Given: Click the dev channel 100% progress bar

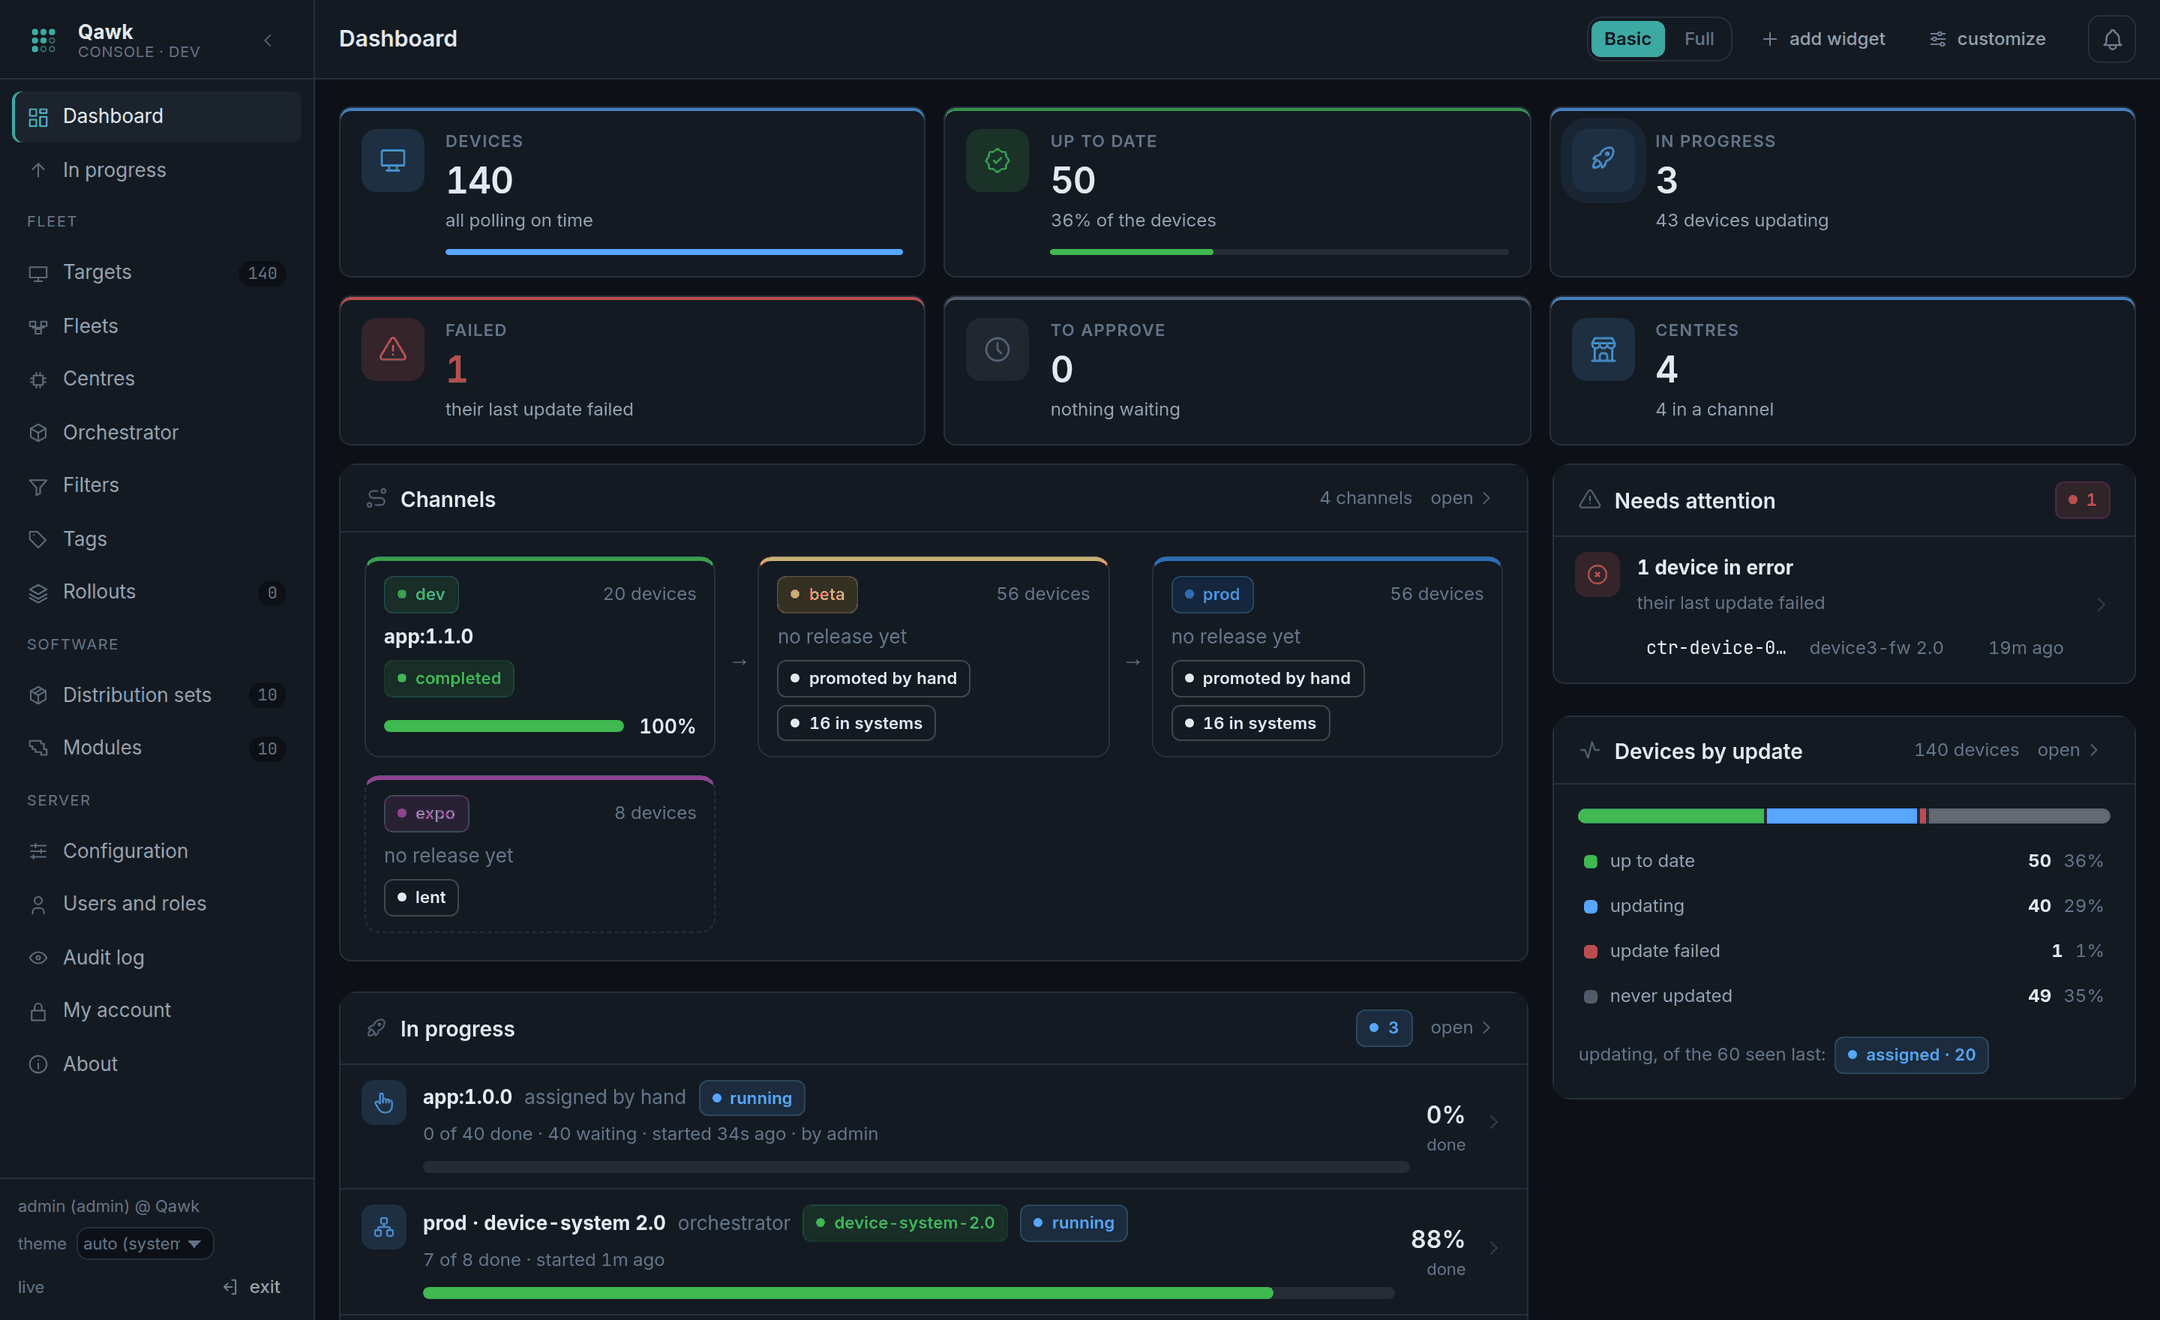Looking at the screenshot, I should point(503,726).
